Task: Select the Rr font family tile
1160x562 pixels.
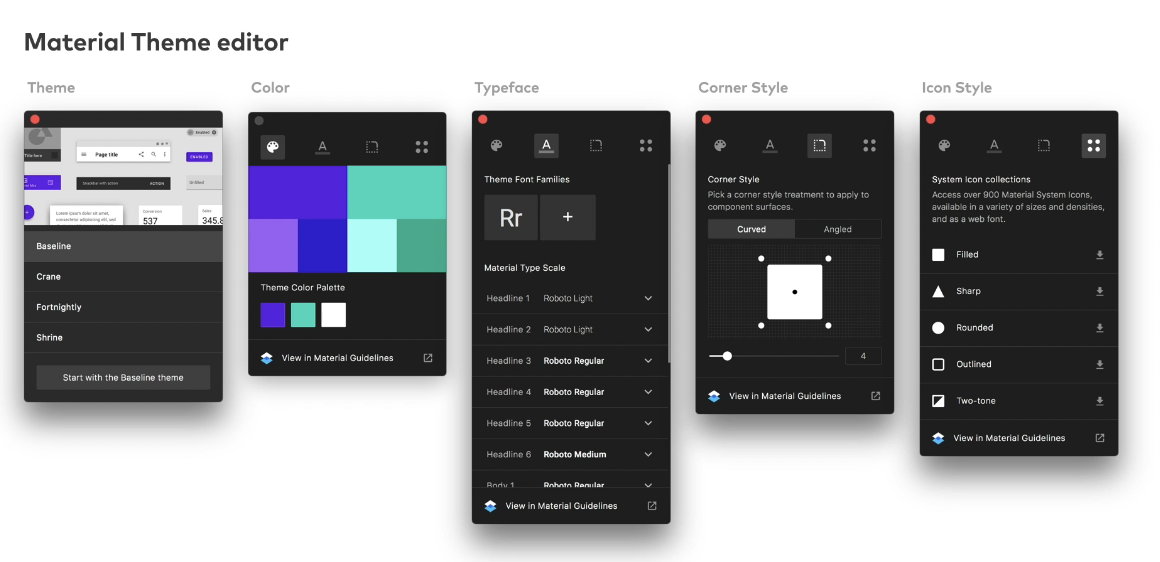Action: pos(511,217)
